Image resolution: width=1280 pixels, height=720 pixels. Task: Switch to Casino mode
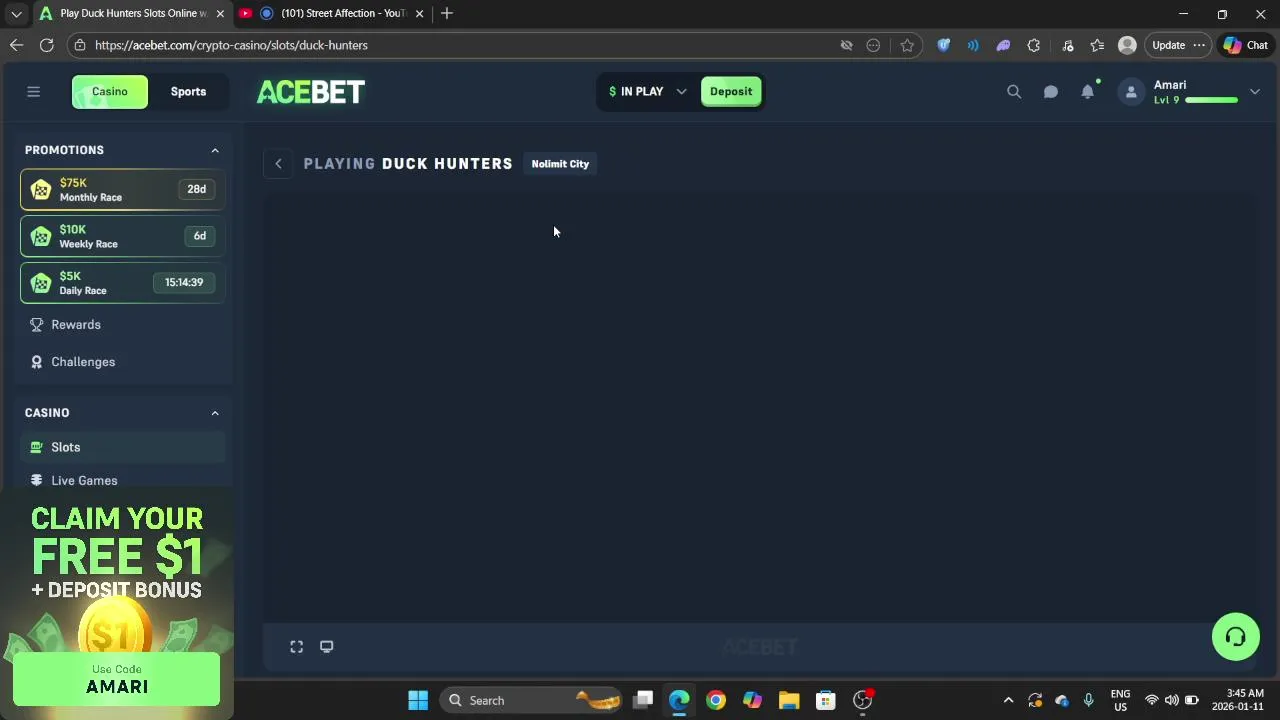coord(110,92)
